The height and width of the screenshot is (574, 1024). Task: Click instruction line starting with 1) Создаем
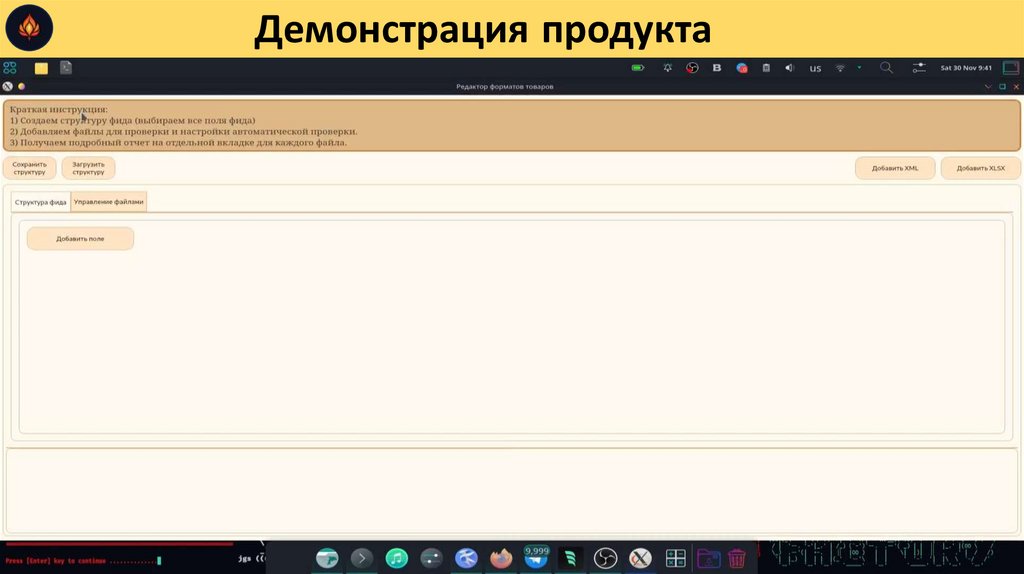tap(133, 121)
